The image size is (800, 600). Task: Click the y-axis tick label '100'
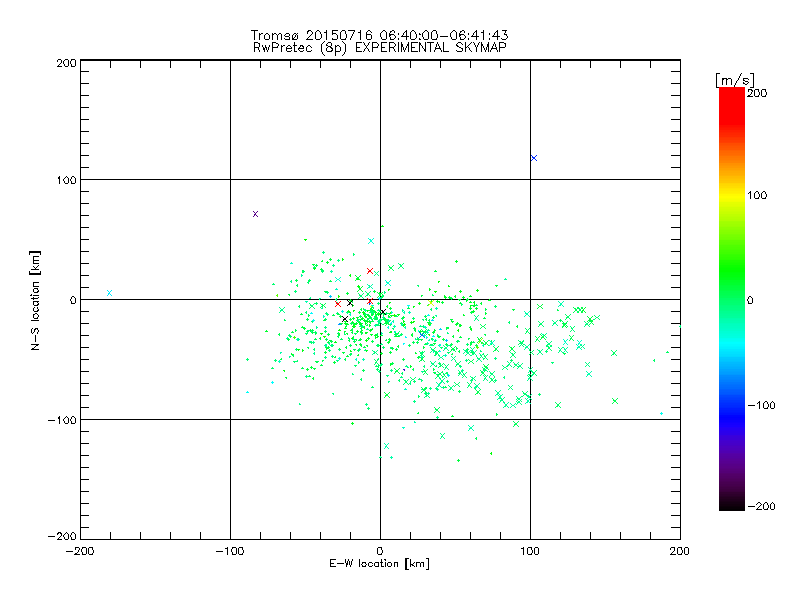[x=66, y=180]
